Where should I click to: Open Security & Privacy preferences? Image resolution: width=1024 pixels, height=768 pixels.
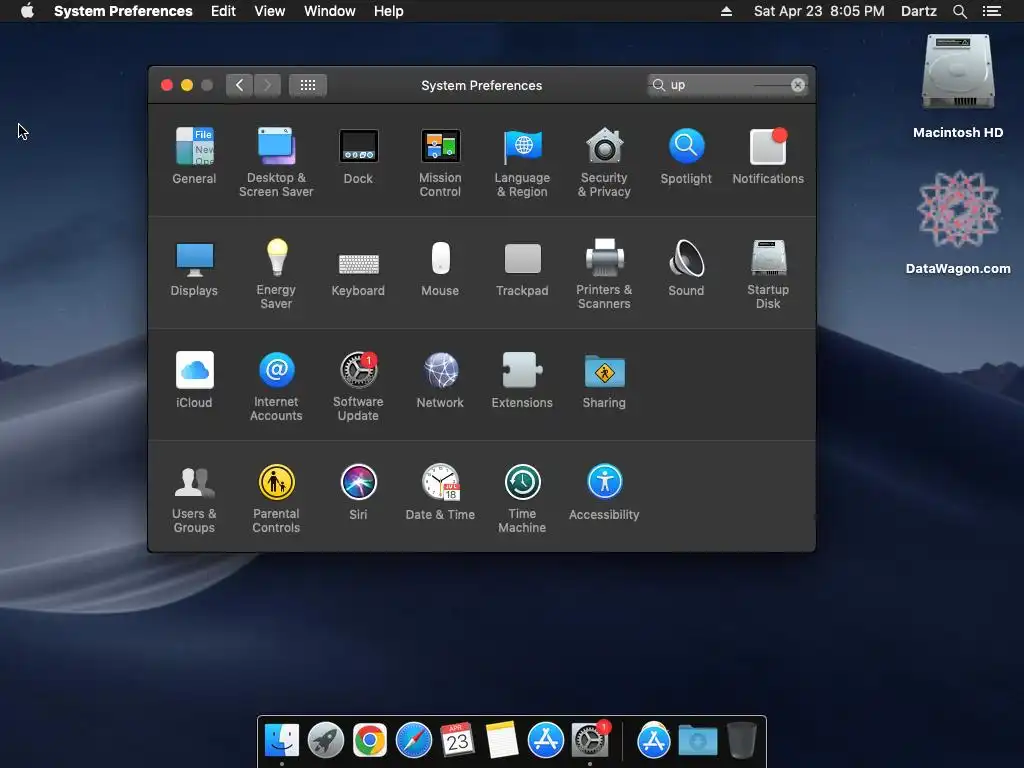tap(604, 162)
